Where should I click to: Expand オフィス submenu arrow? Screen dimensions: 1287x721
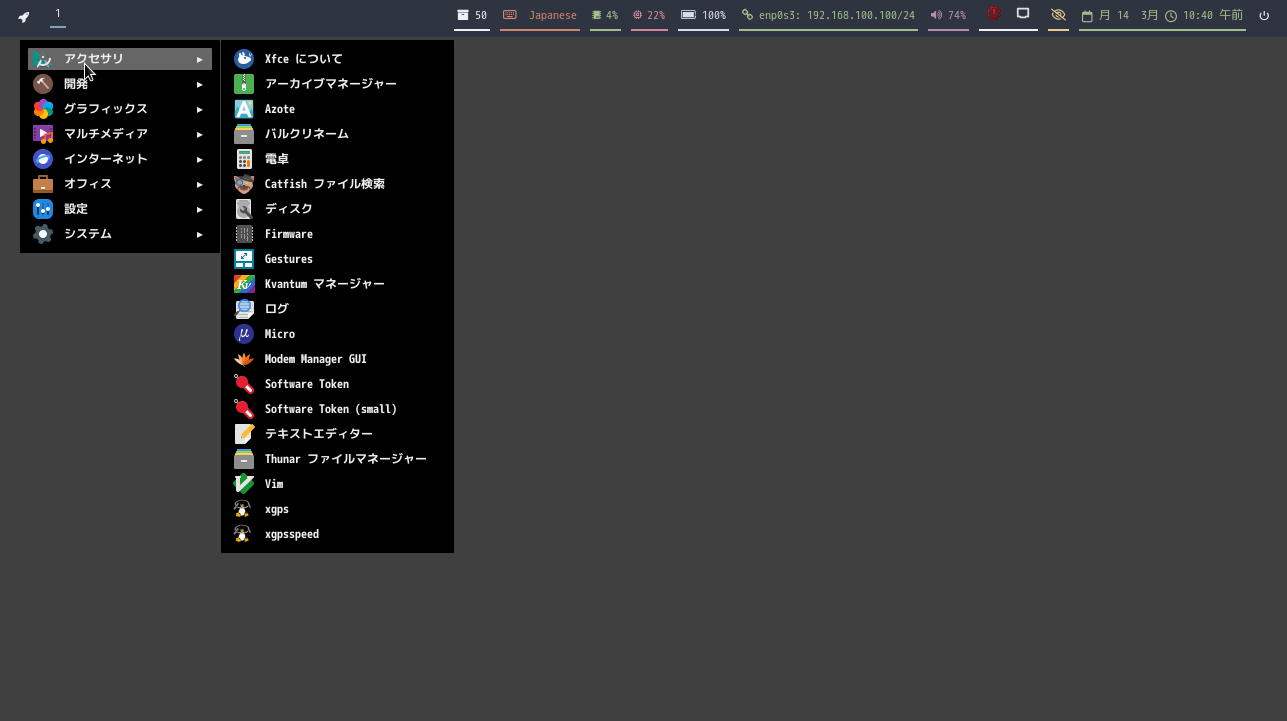[x=200, y=185]
